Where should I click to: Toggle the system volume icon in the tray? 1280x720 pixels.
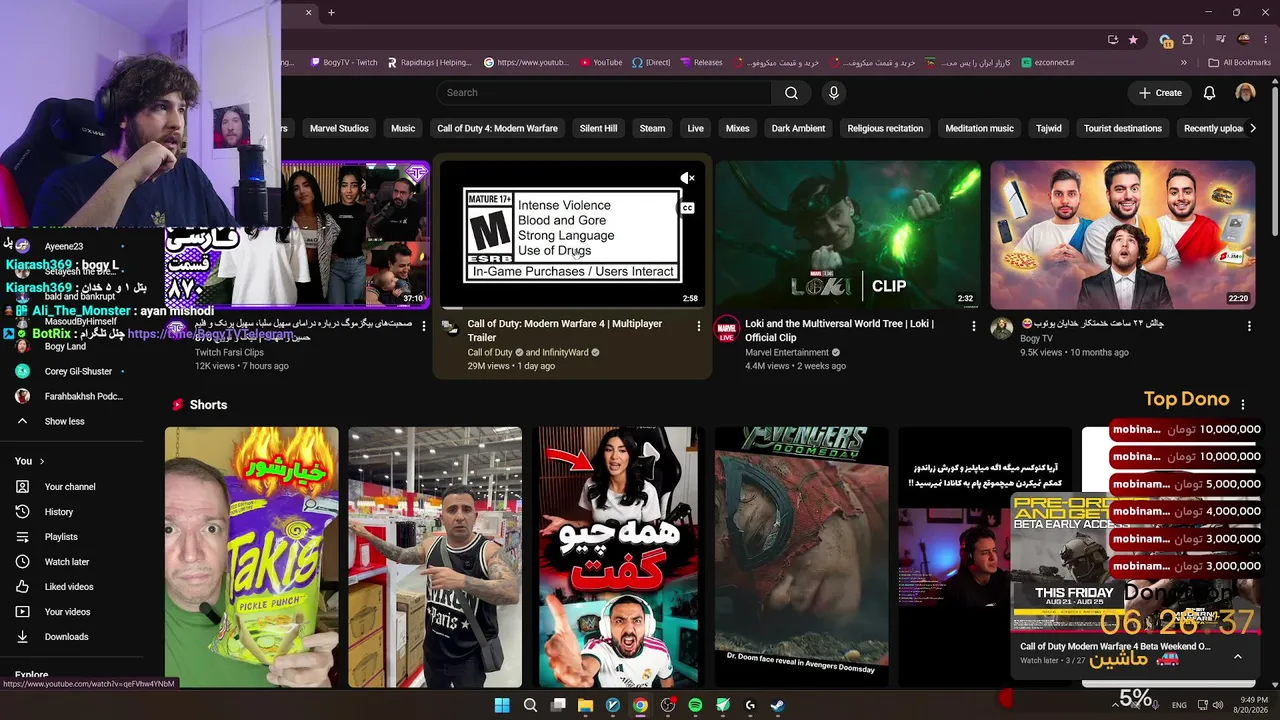point(1218,705)
